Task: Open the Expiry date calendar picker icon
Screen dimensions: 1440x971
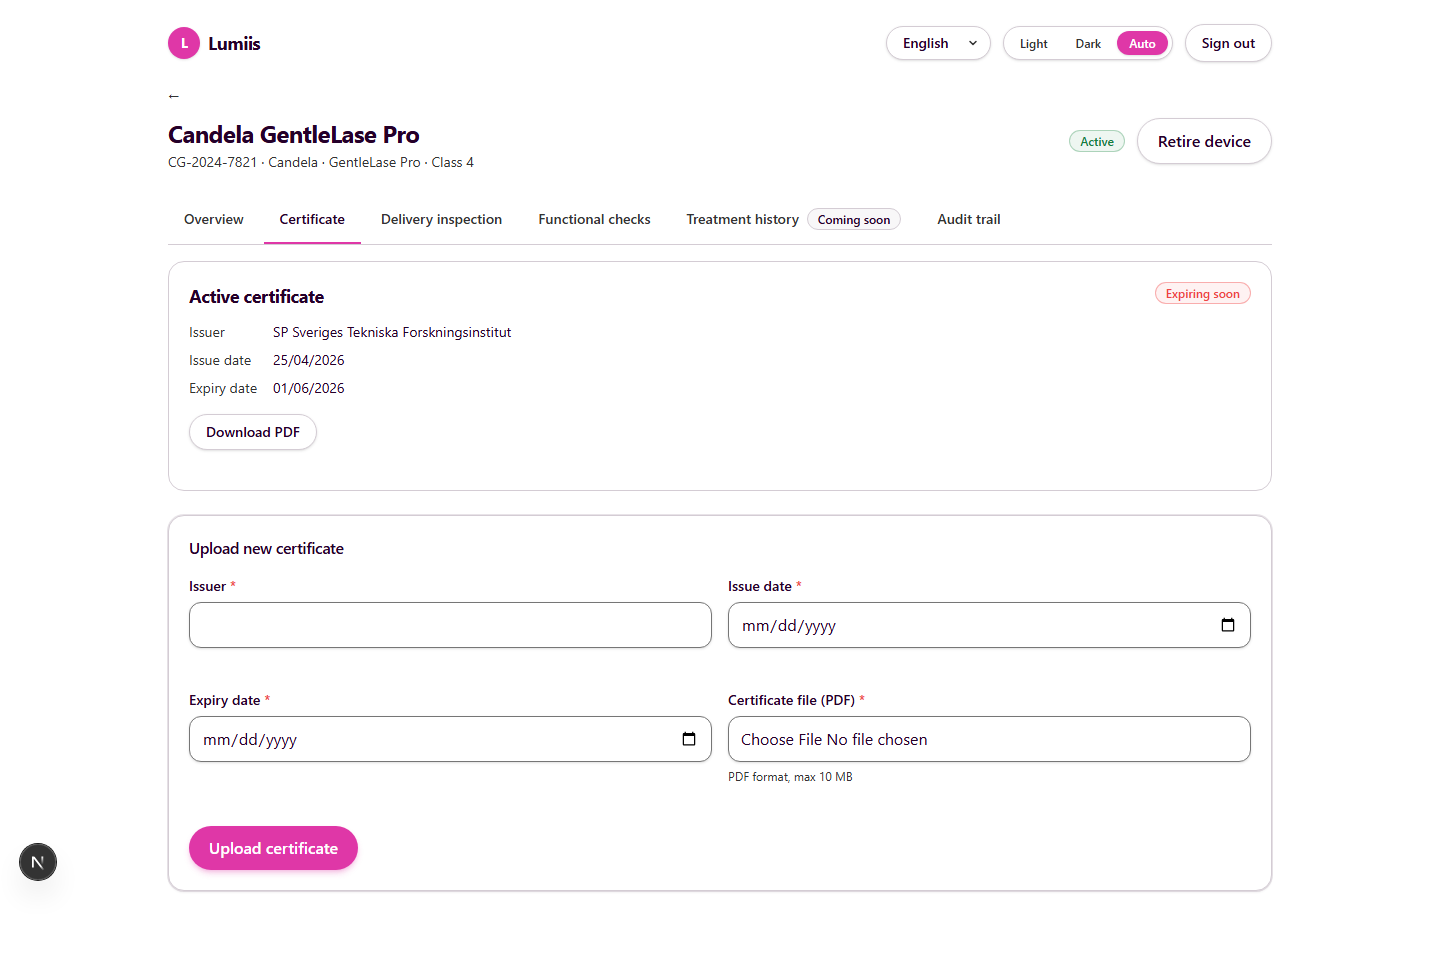Action: 689,739
